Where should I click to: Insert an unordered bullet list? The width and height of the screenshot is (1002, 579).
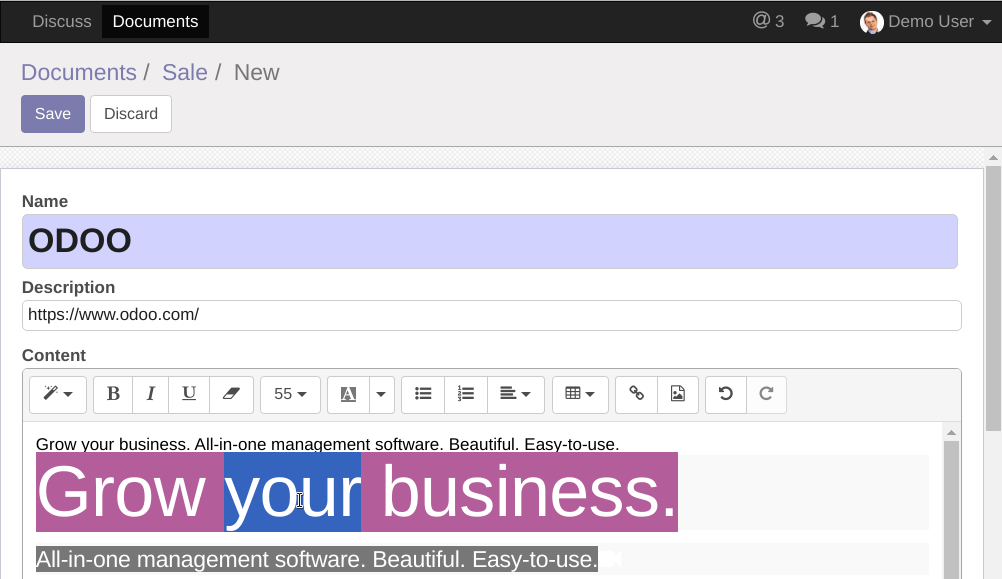(423, 394)
